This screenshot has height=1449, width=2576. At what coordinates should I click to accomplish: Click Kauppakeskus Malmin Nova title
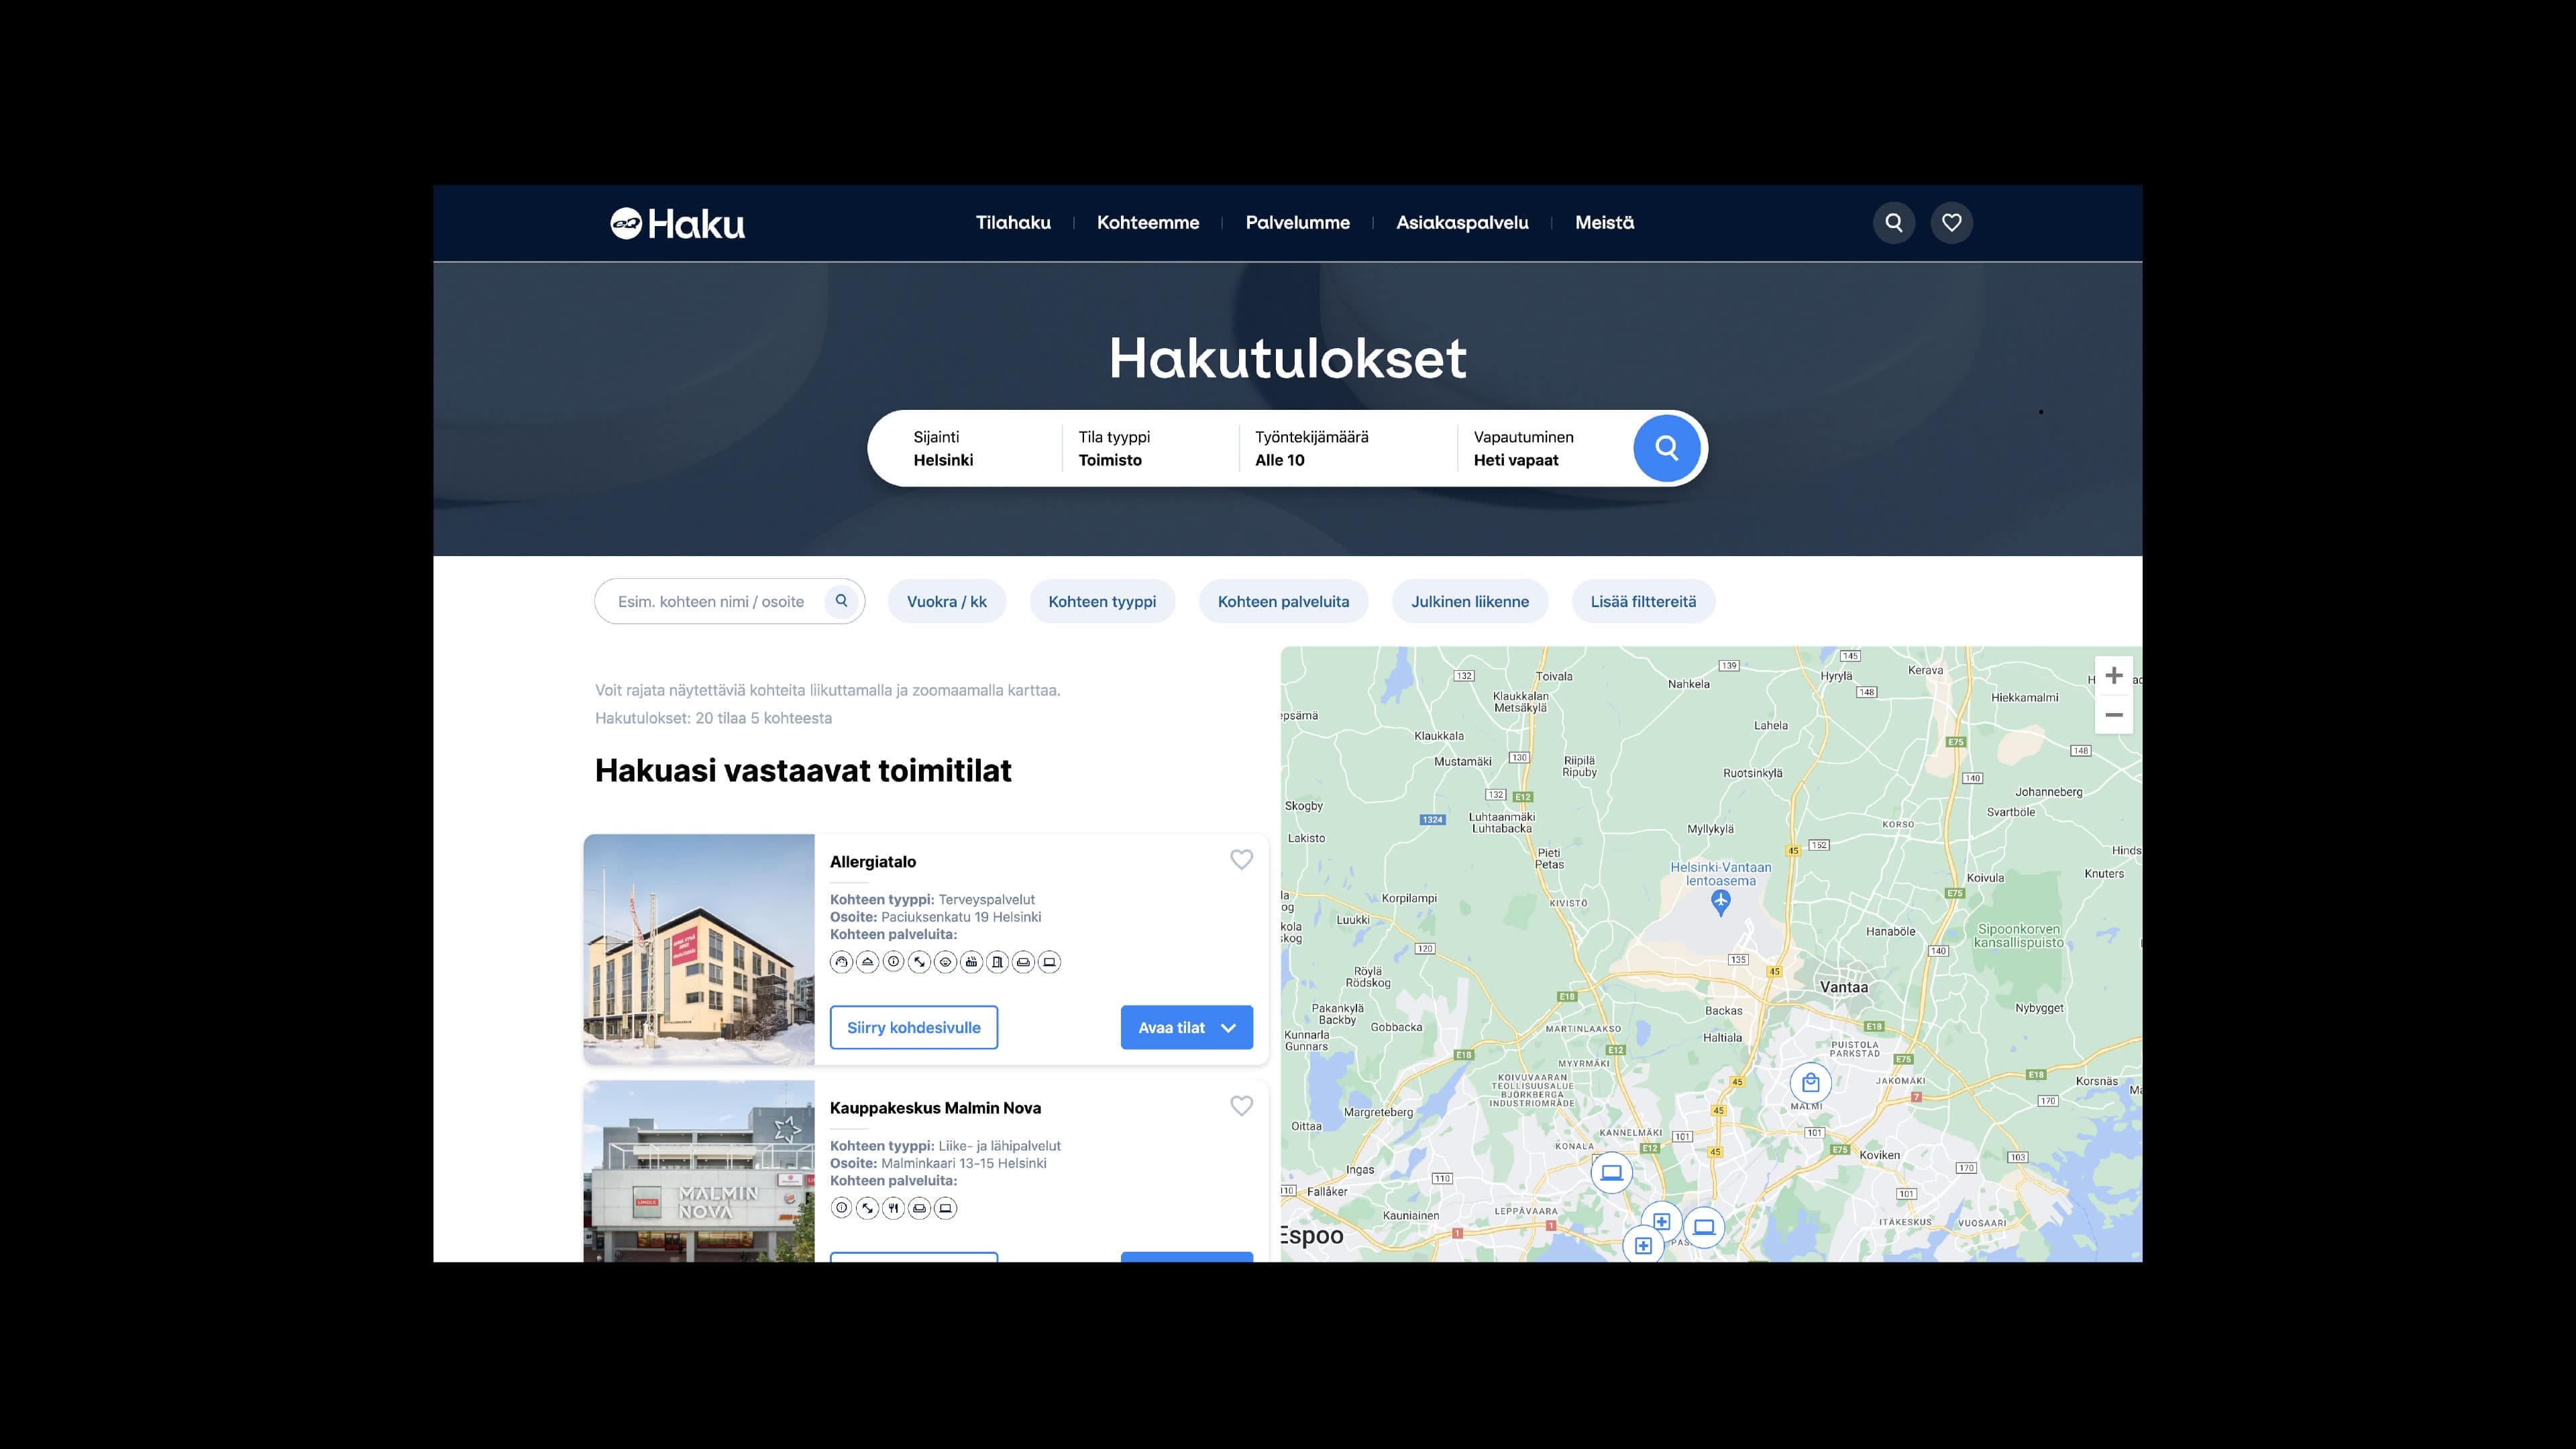tap(935, 1107)
